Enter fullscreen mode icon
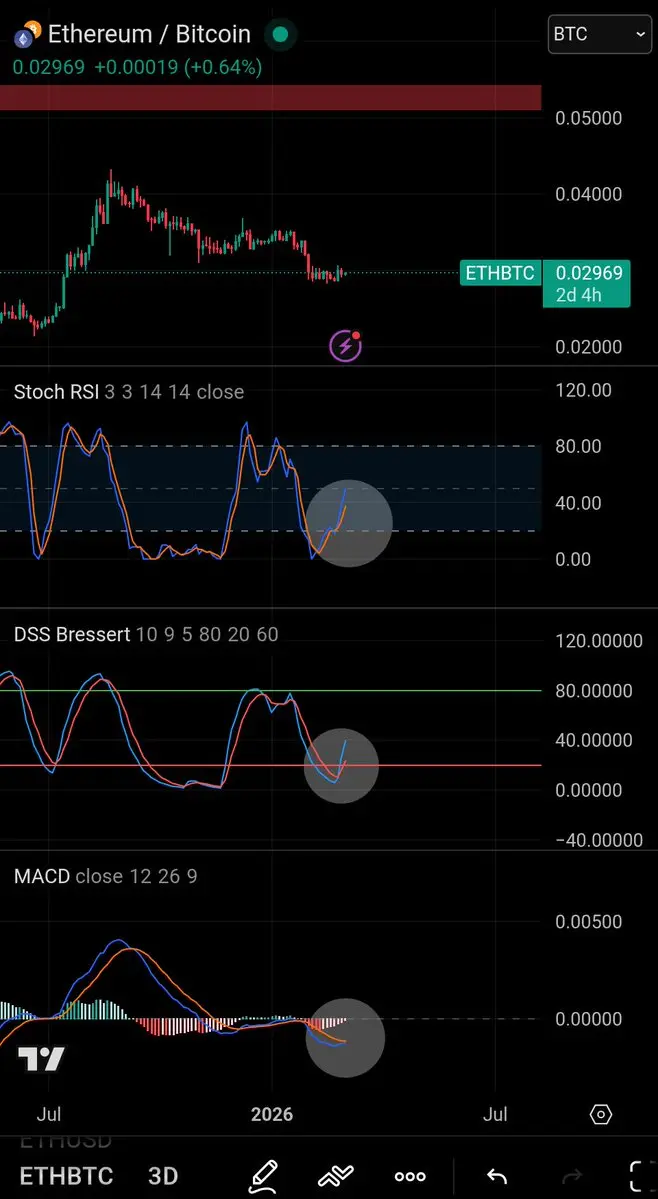This screenshot has width=658, height=1199. click(x=640, y=1175)
